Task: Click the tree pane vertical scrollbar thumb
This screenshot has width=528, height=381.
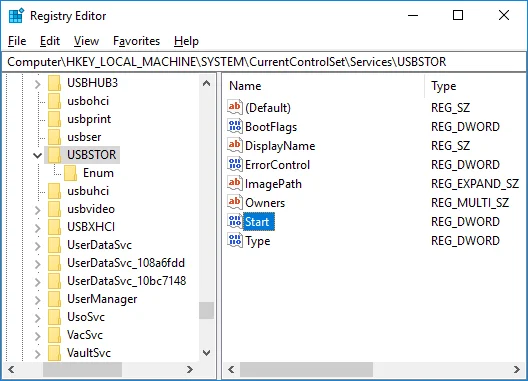Action: (206, 310)
